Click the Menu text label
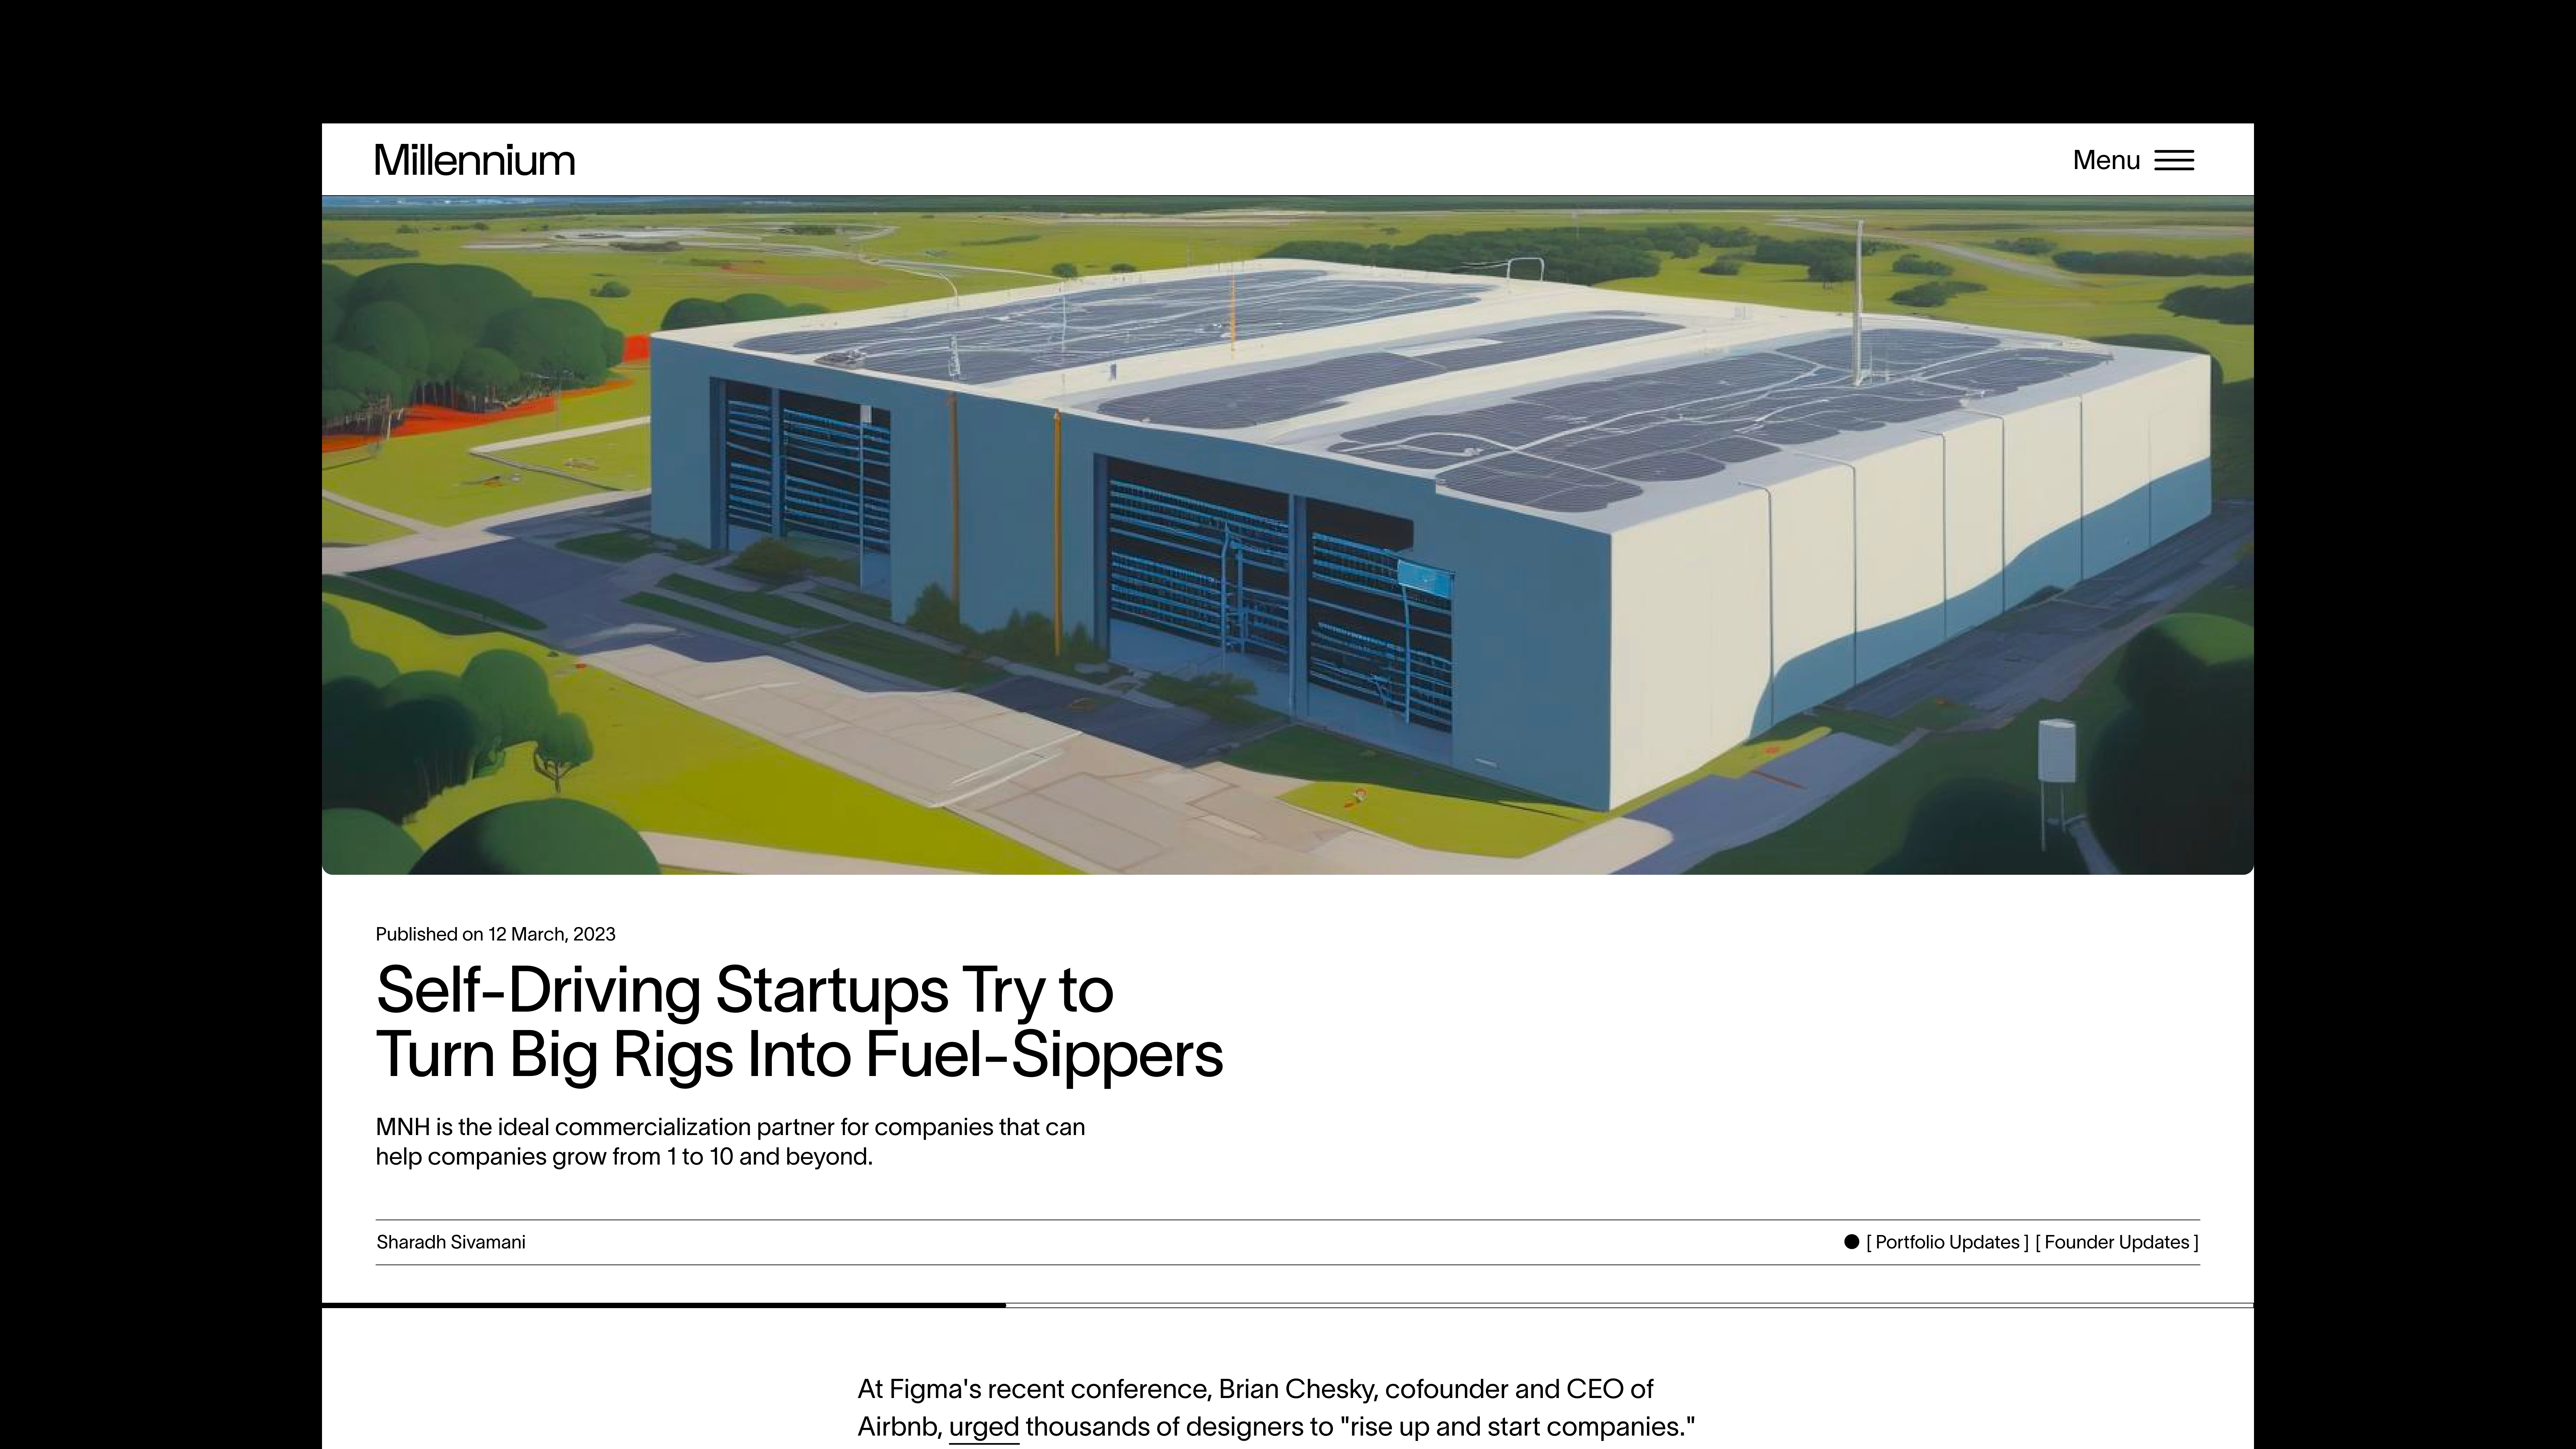This screenshot has height=1449, width=2576. tap(2106, 160)
